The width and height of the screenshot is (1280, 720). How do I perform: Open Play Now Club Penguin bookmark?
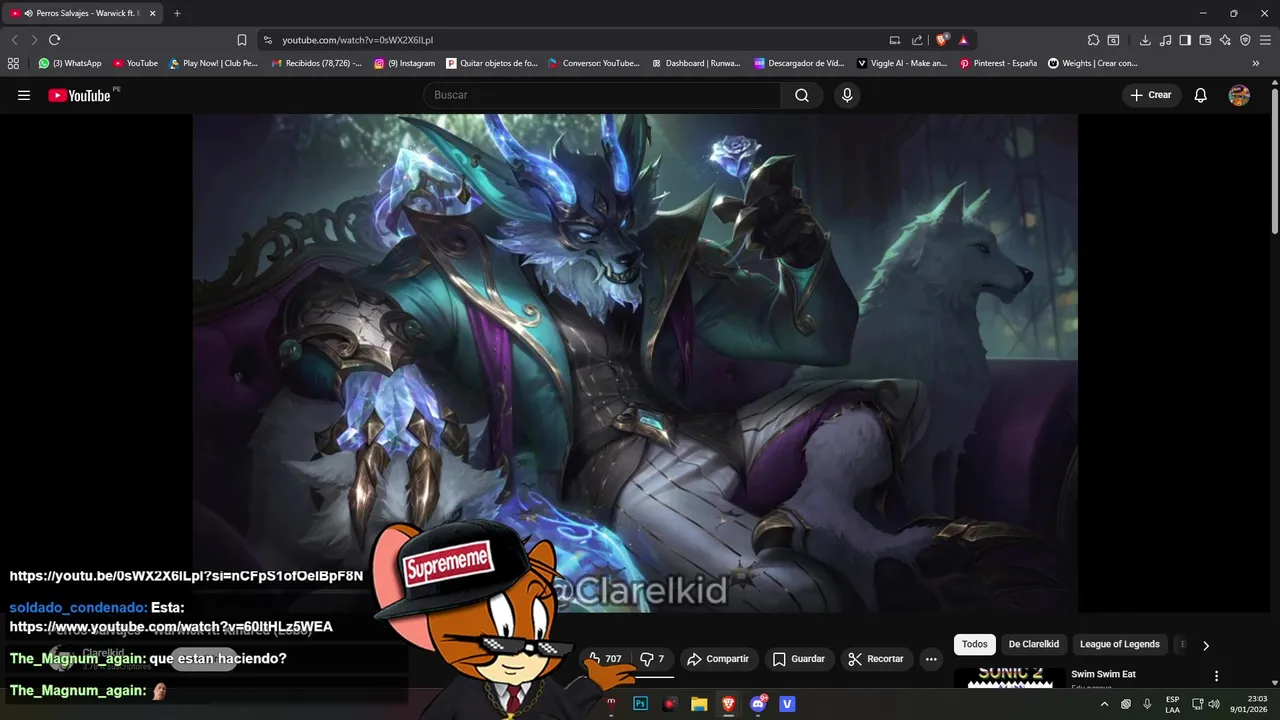click(213, 63)
